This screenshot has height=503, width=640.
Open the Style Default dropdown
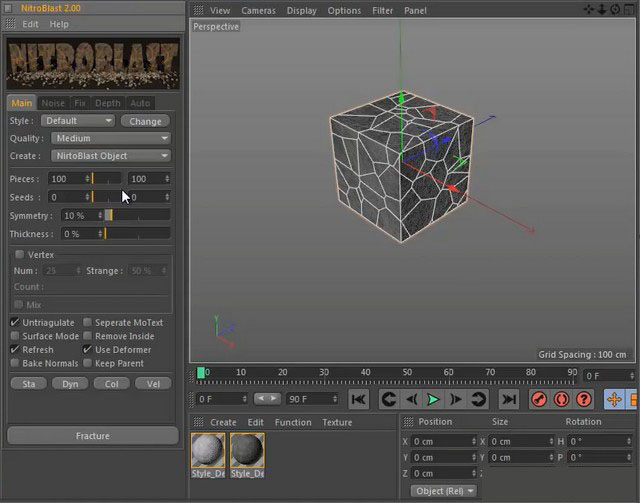pos(78,121)
